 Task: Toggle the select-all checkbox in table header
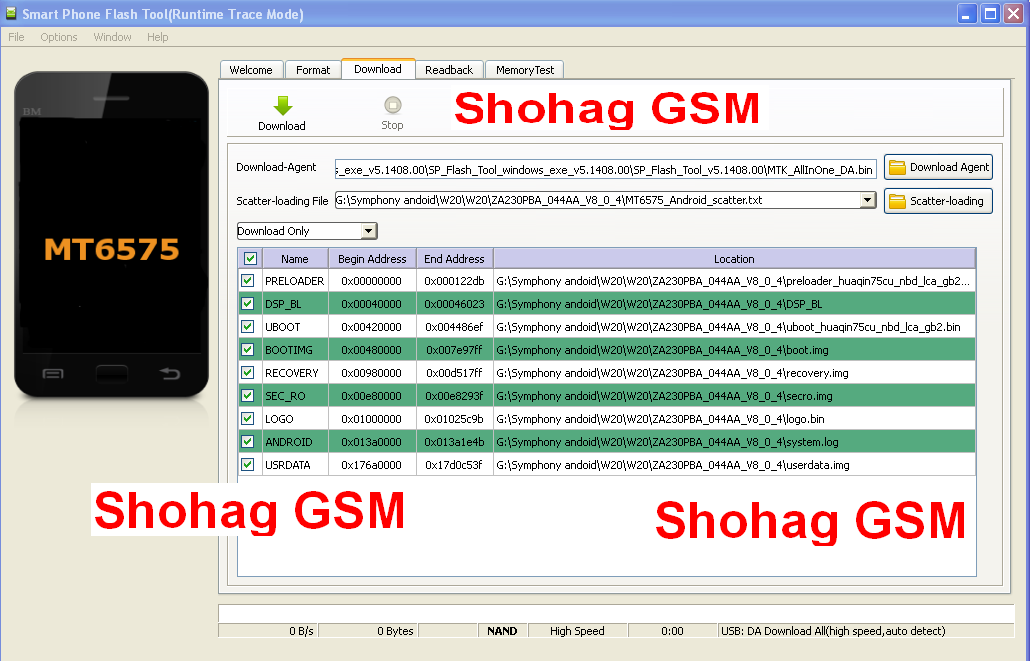(249, 258)
